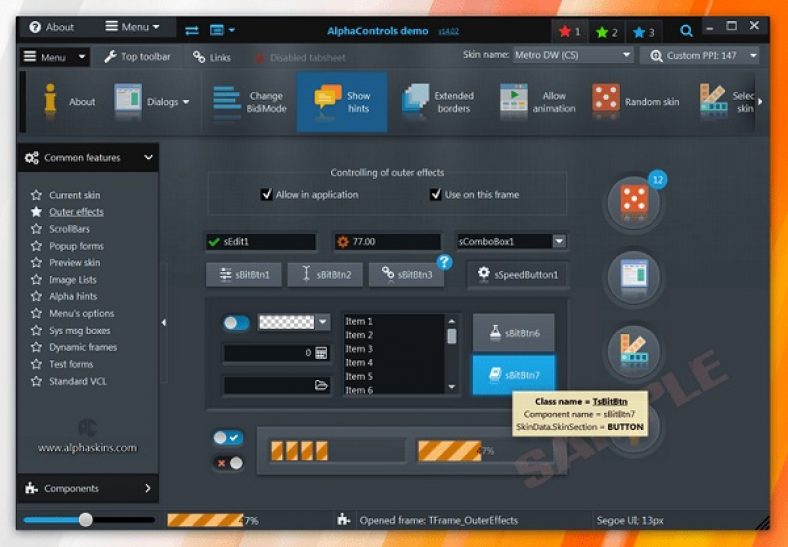Click sBitBtn1 button
Screen dimensions: 788x547
[x=244, y=275]
